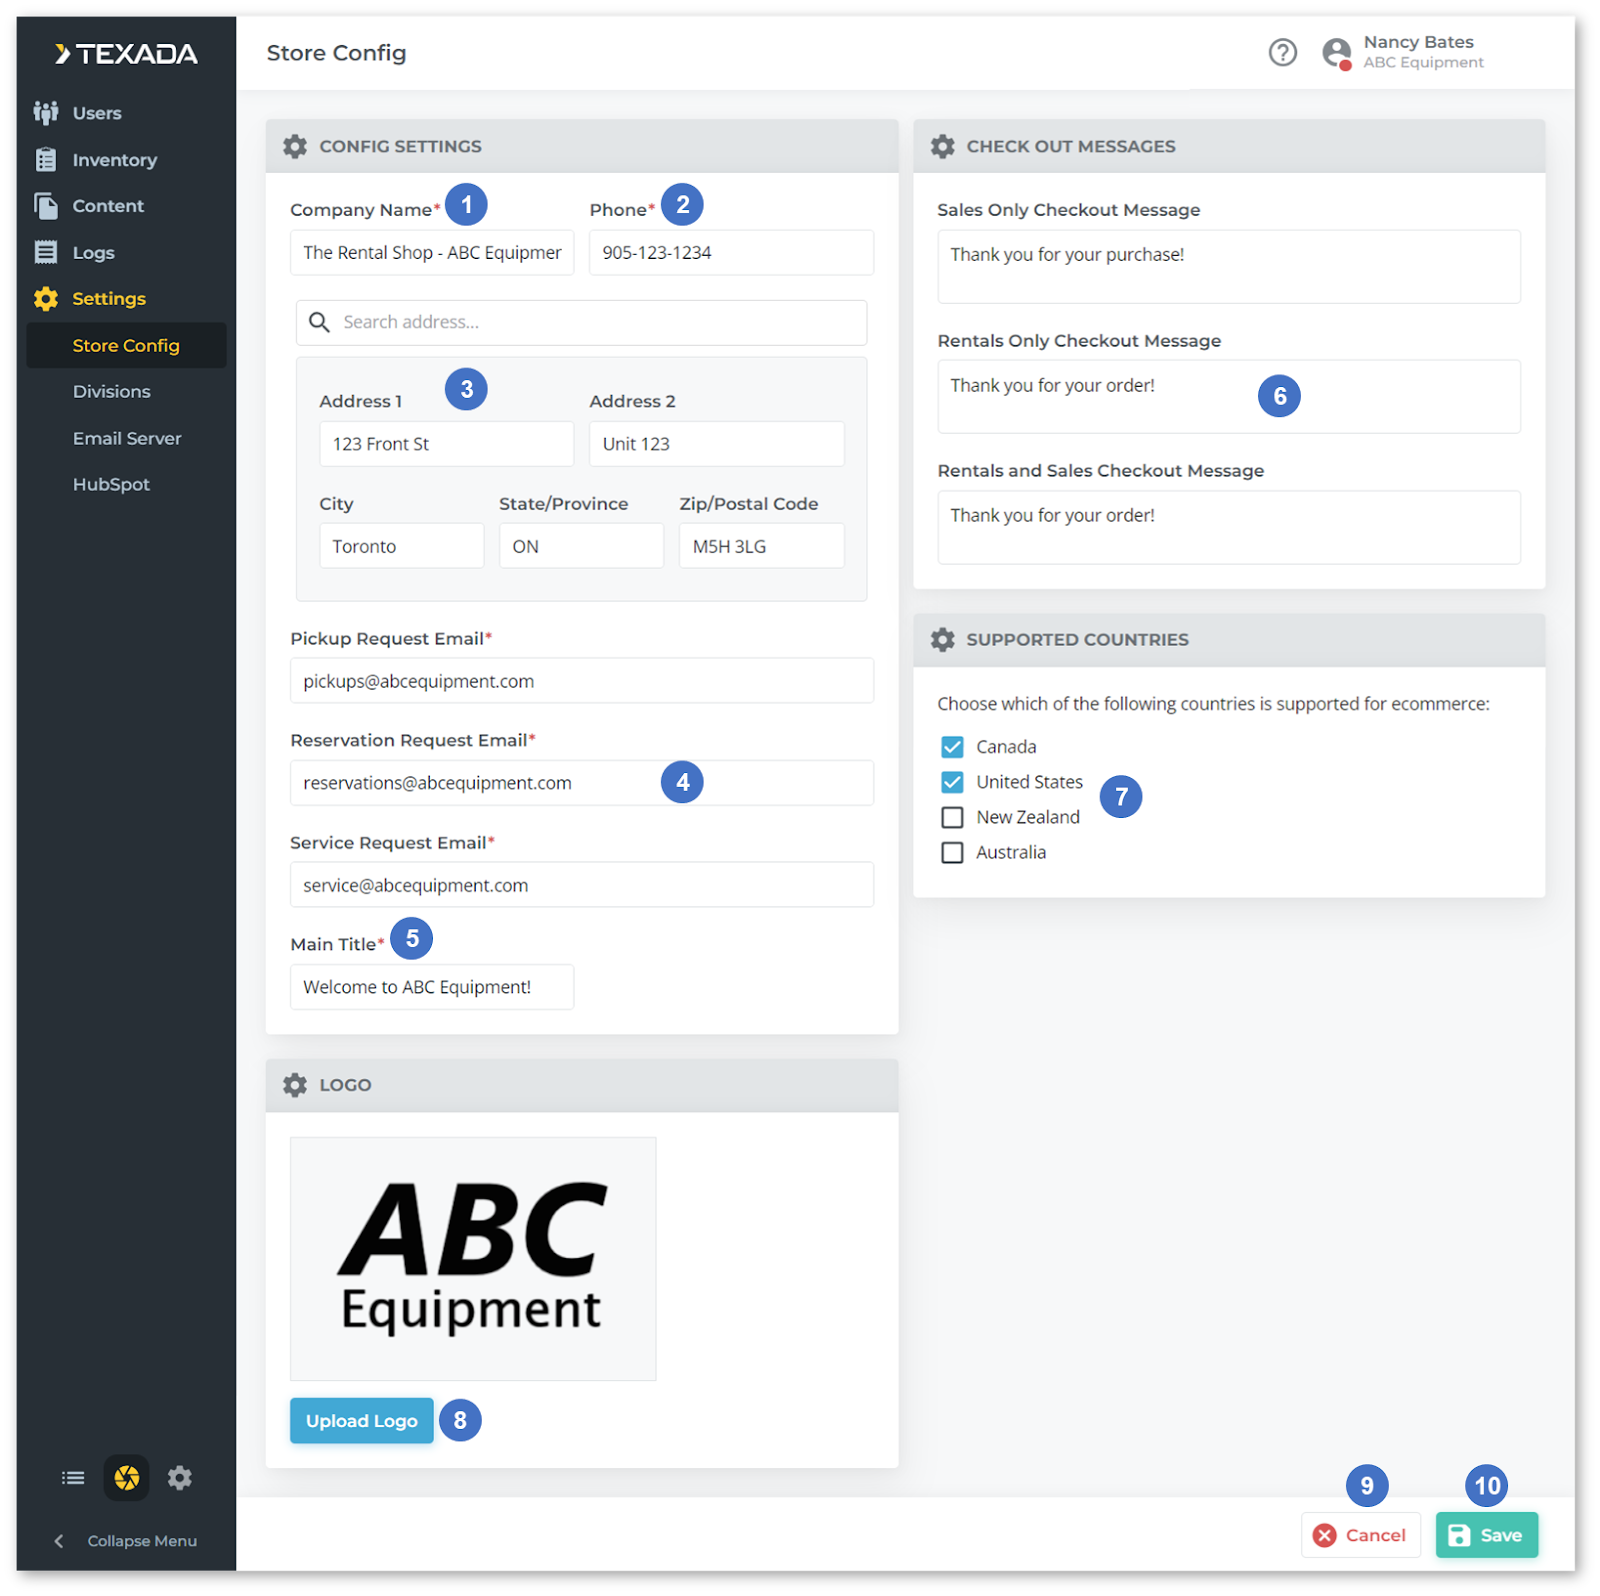Image resolution: width=1600 pixels, height=1596 pixels.
Task: Click the New Zealand country label
Action: click(1028, 817)
